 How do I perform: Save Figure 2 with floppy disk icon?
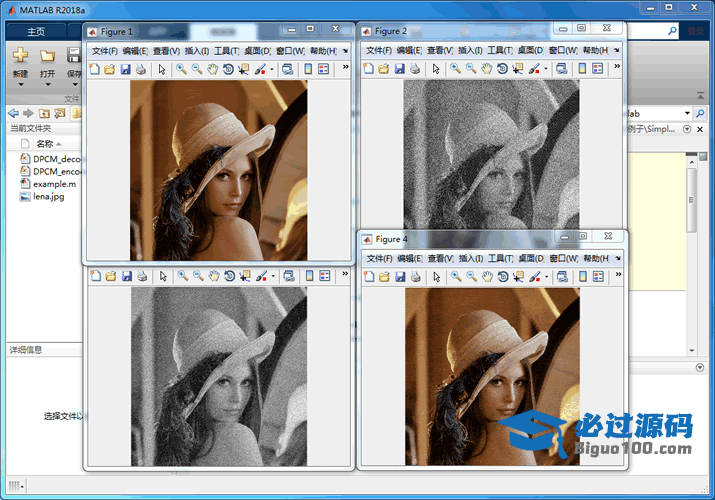(x=399, y=68)
